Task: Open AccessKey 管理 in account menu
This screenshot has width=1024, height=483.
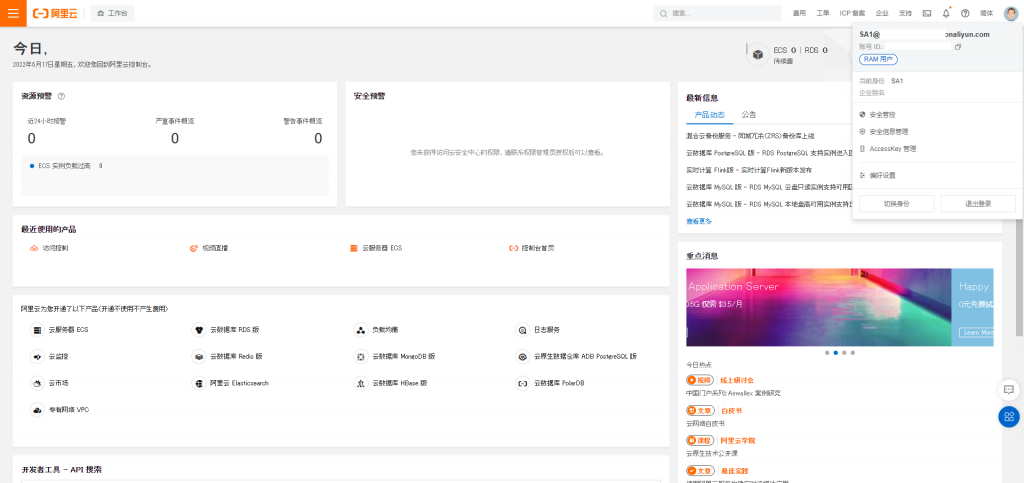Action: (x=893, y=149)
